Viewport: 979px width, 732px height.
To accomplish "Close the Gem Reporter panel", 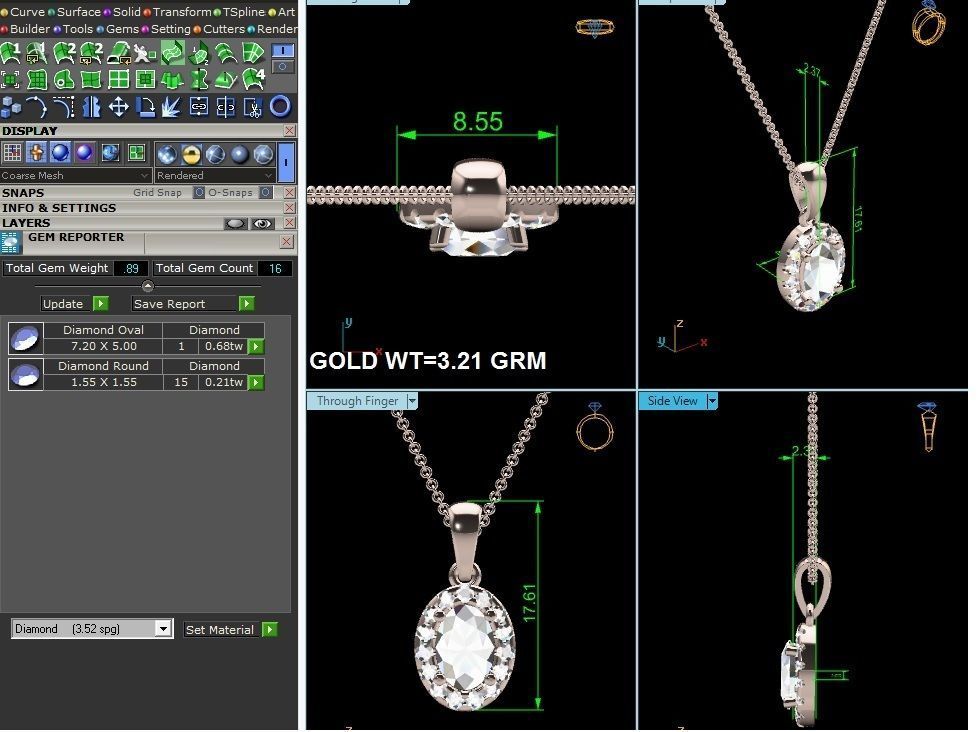I will point(287,242).
